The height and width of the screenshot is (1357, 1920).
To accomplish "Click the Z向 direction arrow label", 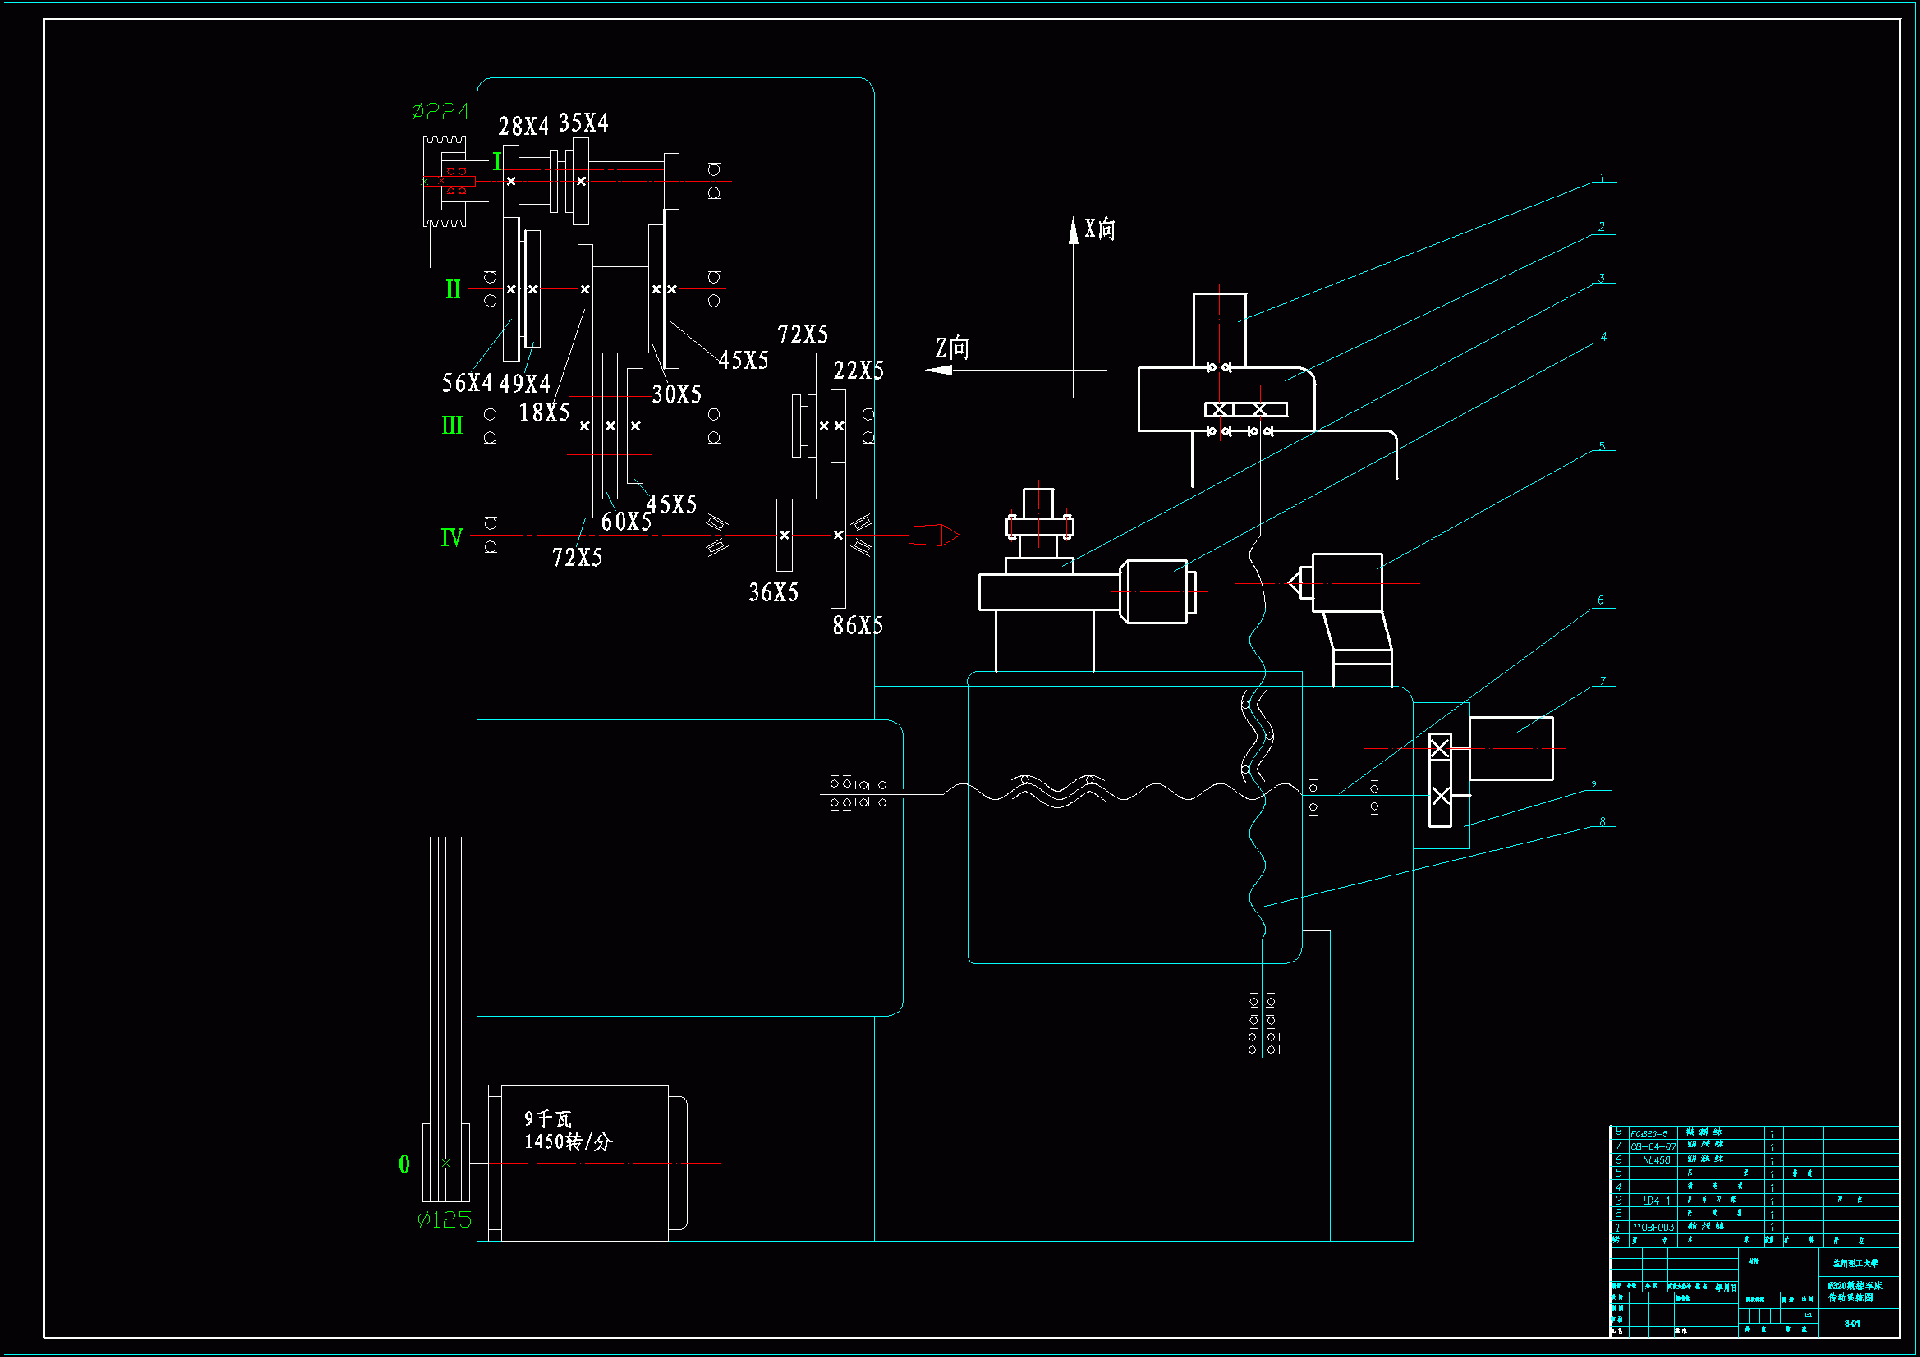I will (952, 348).
